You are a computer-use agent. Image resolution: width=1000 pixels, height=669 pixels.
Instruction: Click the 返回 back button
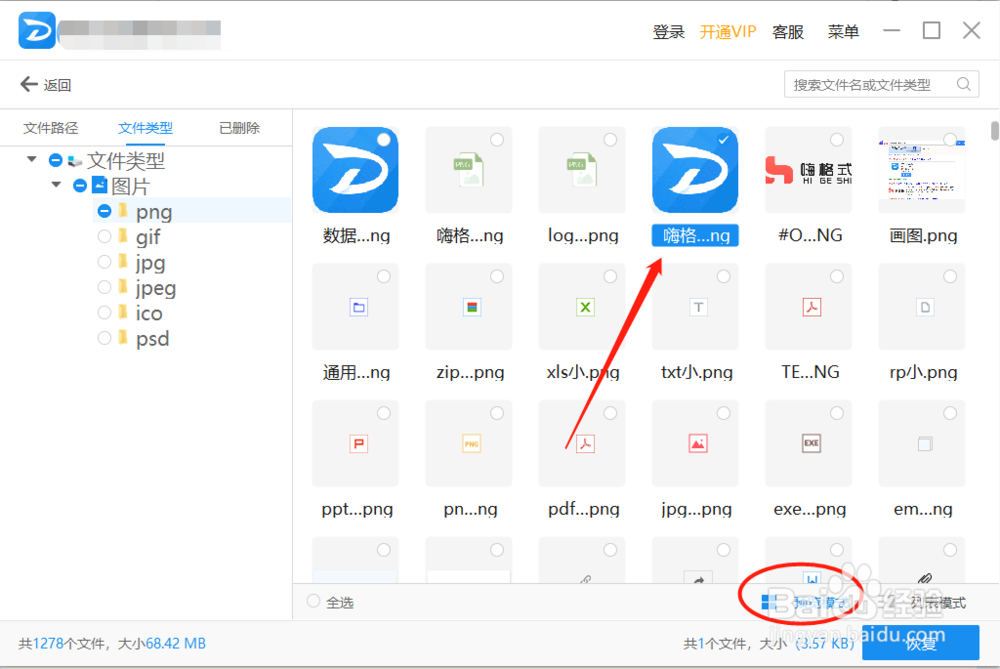(46, 84)
